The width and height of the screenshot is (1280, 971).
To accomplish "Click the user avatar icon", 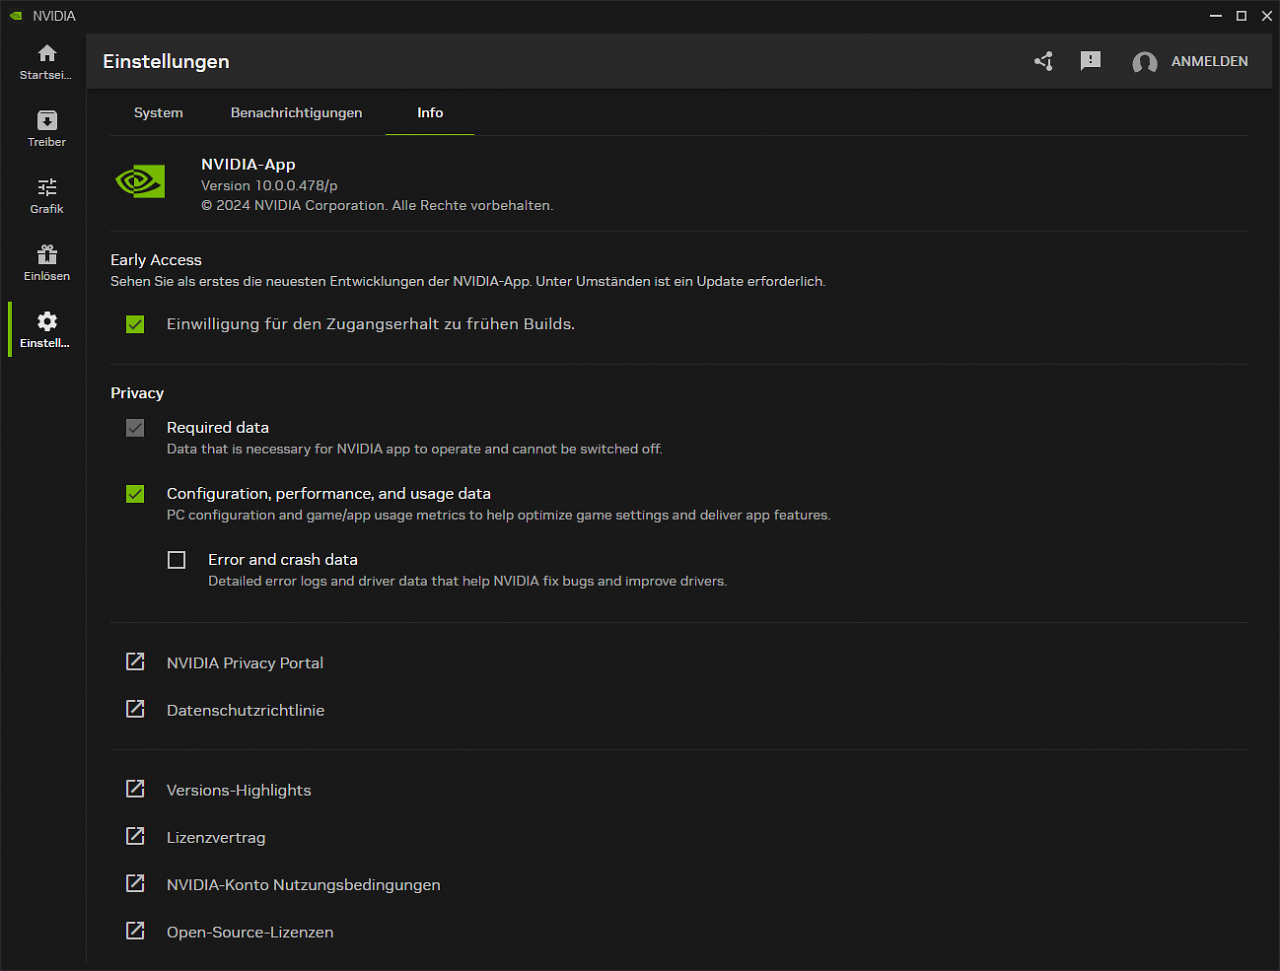I will (x=1145, y=62).
